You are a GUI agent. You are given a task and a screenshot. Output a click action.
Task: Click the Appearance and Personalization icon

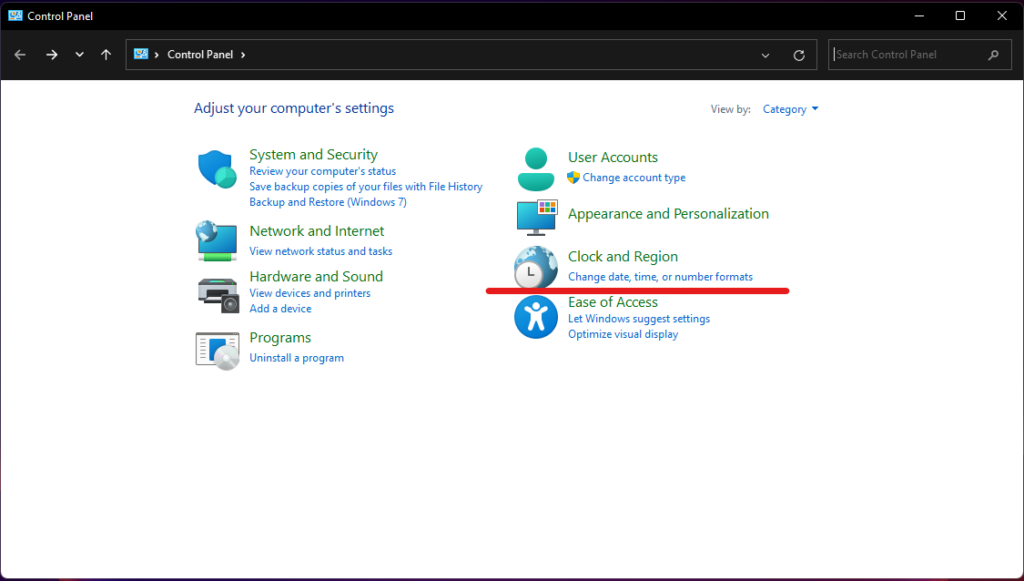pos(536,216)
